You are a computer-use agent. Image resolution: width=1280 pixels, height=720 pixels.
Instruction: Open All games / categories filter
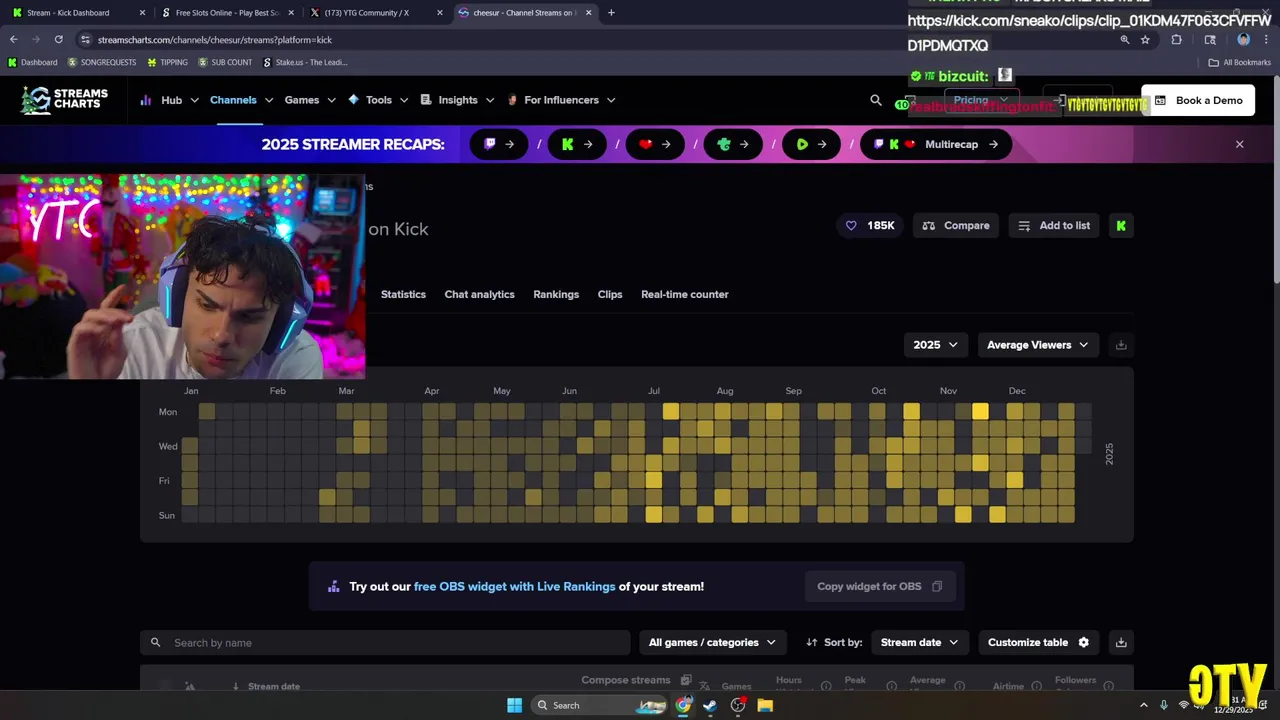tap(712, 642)
